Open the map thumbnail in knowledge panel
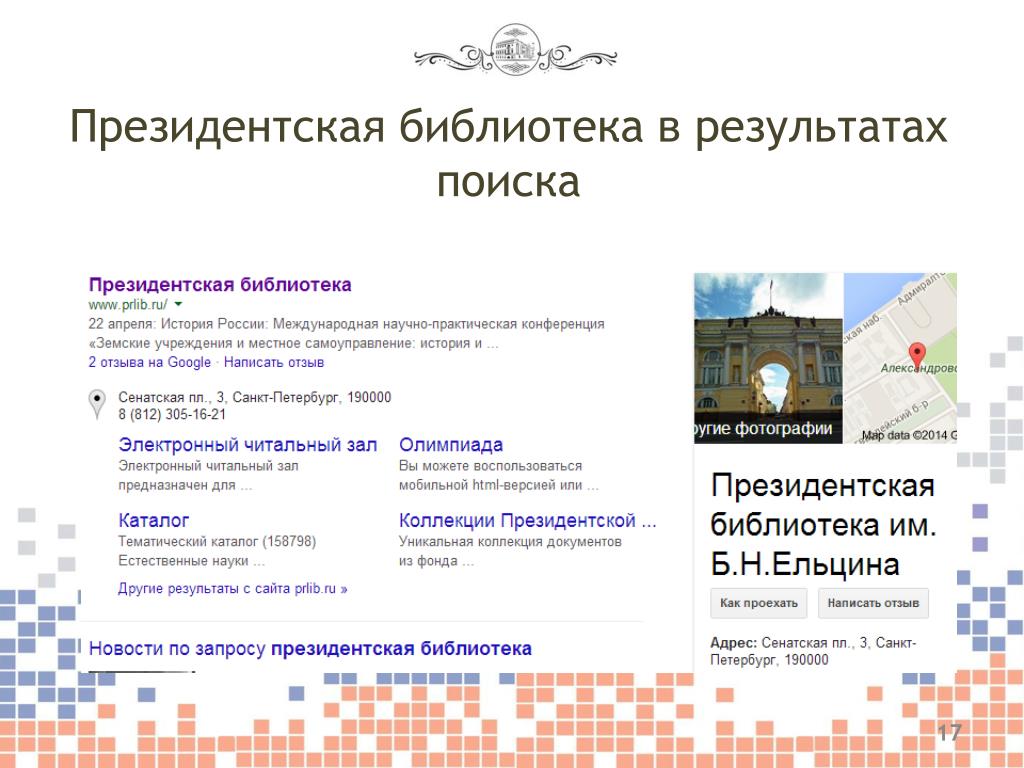 900,358
